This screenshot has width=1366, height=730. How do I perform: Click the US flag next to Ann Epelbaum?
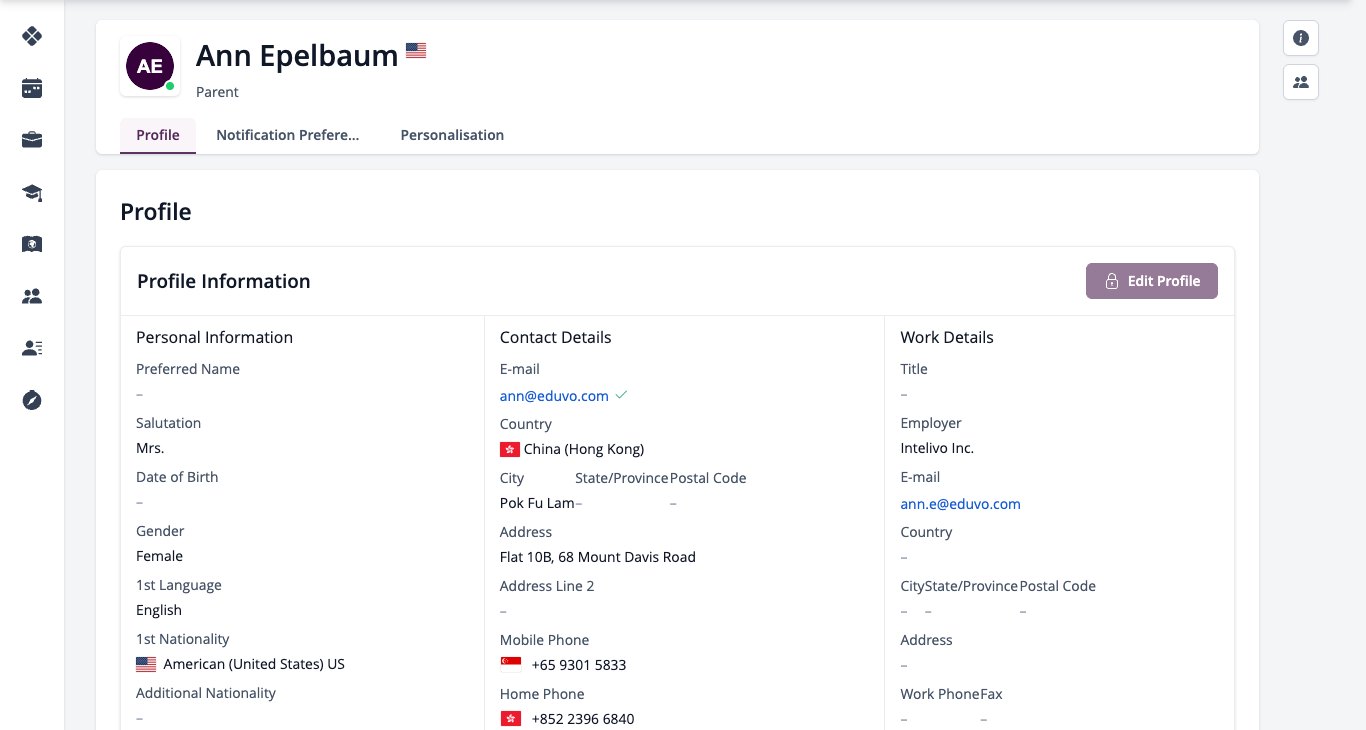click(416, 50)
